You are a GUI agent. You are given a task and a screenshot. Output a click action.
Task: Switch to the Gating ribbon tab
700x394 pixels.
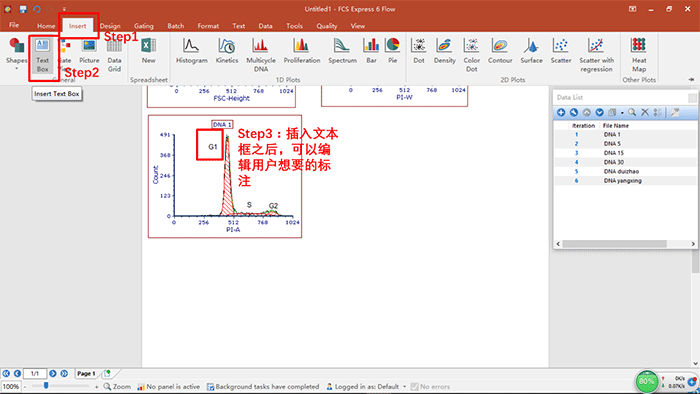[x=144, y=26]
